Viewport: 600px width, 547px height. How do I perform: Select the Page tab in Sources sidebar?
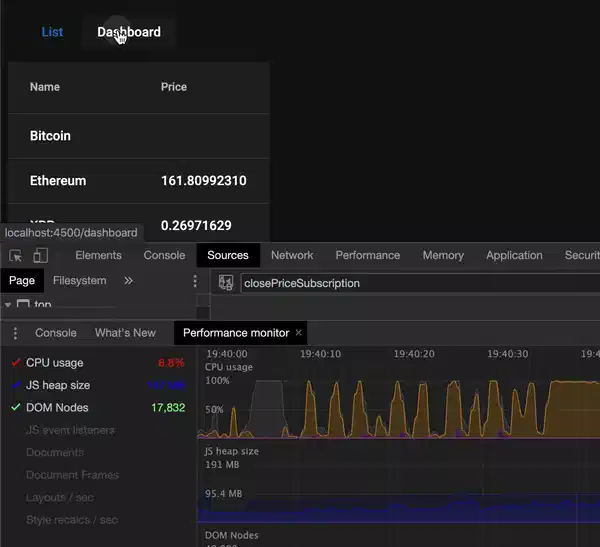pos(22,281)
